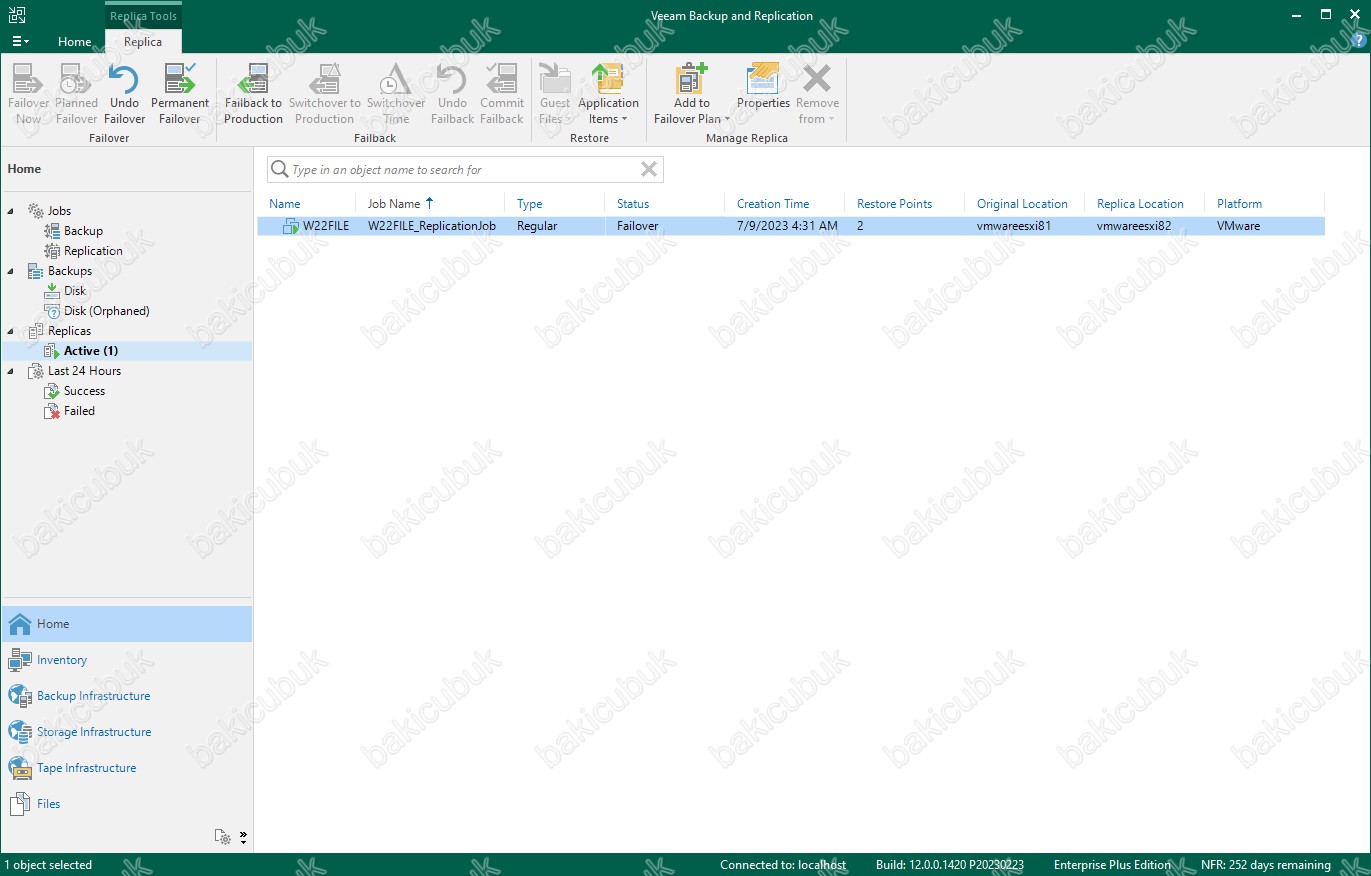1371x876 pixels.
Task: Sort by the Original Location column header
Action: coord(1022,204)
